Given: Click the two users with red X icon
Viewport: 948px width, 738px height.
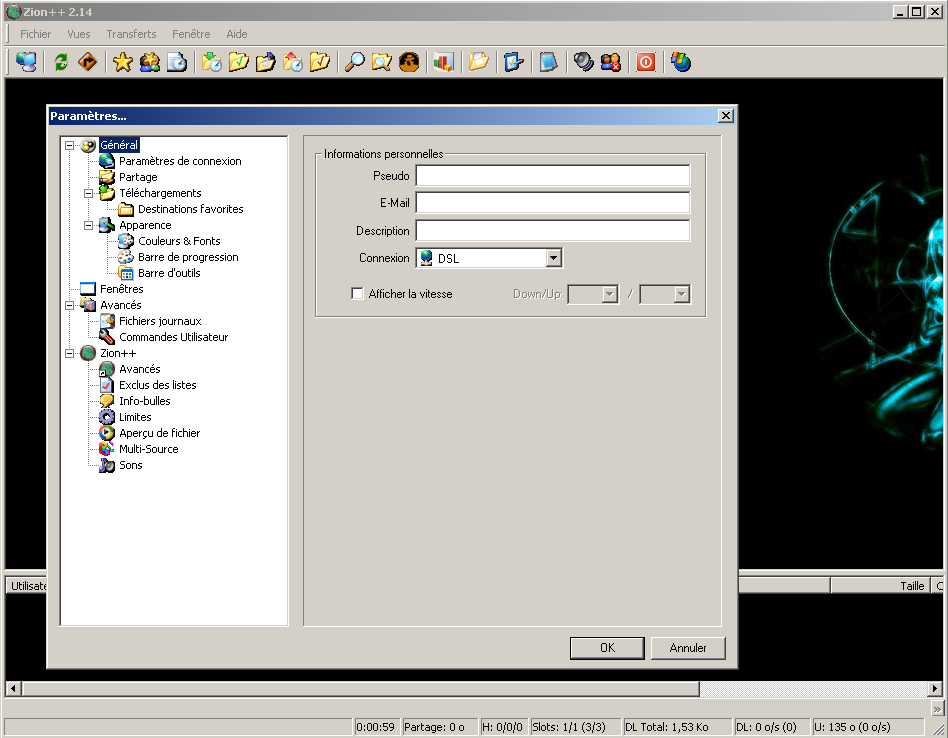Looking at the screenshot, I should [611, 62].
